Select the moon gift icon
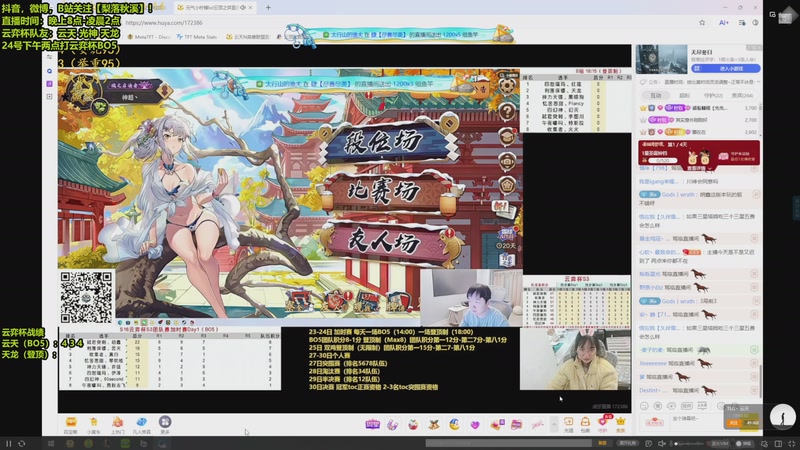Screen dimensions: 800x450 click(x=454, y=424)
